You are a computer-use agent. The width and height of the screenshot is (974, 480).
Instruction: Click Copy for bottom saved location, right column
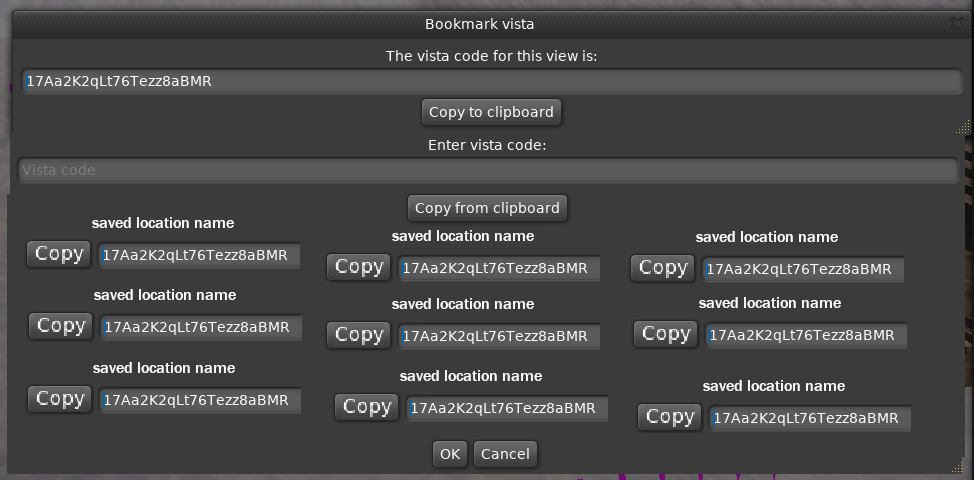pyautogui.click(x=670, y=417)
